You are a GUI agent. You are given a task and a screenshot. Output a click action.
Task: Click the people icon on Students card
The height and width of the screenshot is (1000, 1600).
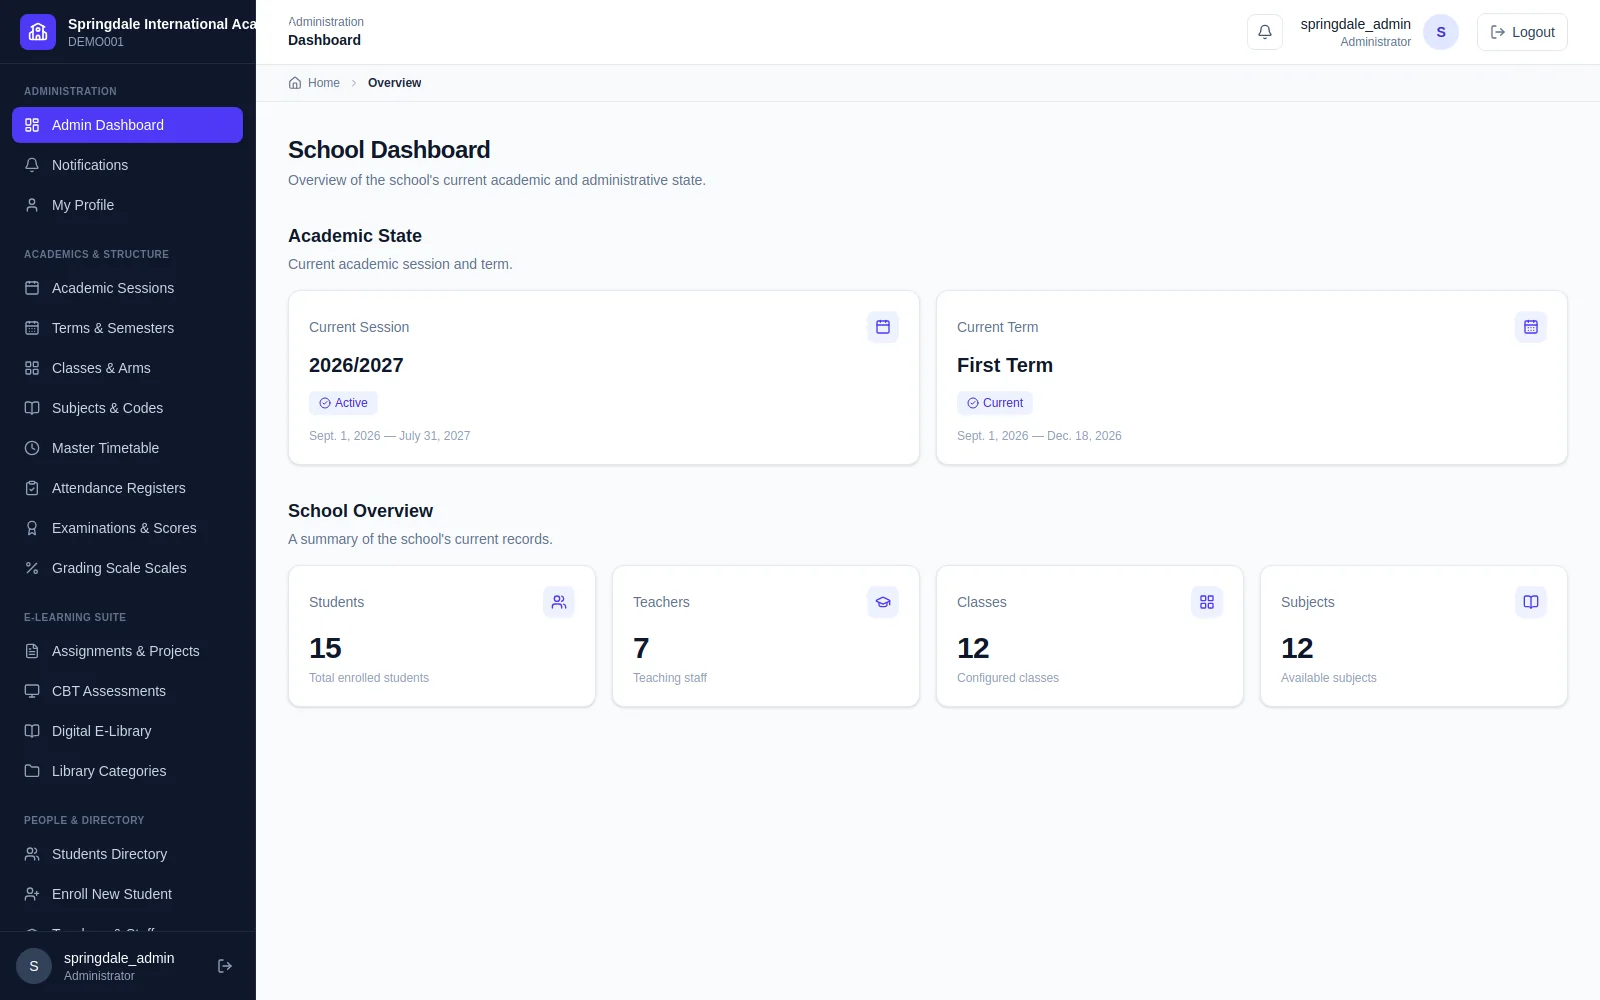559,602
